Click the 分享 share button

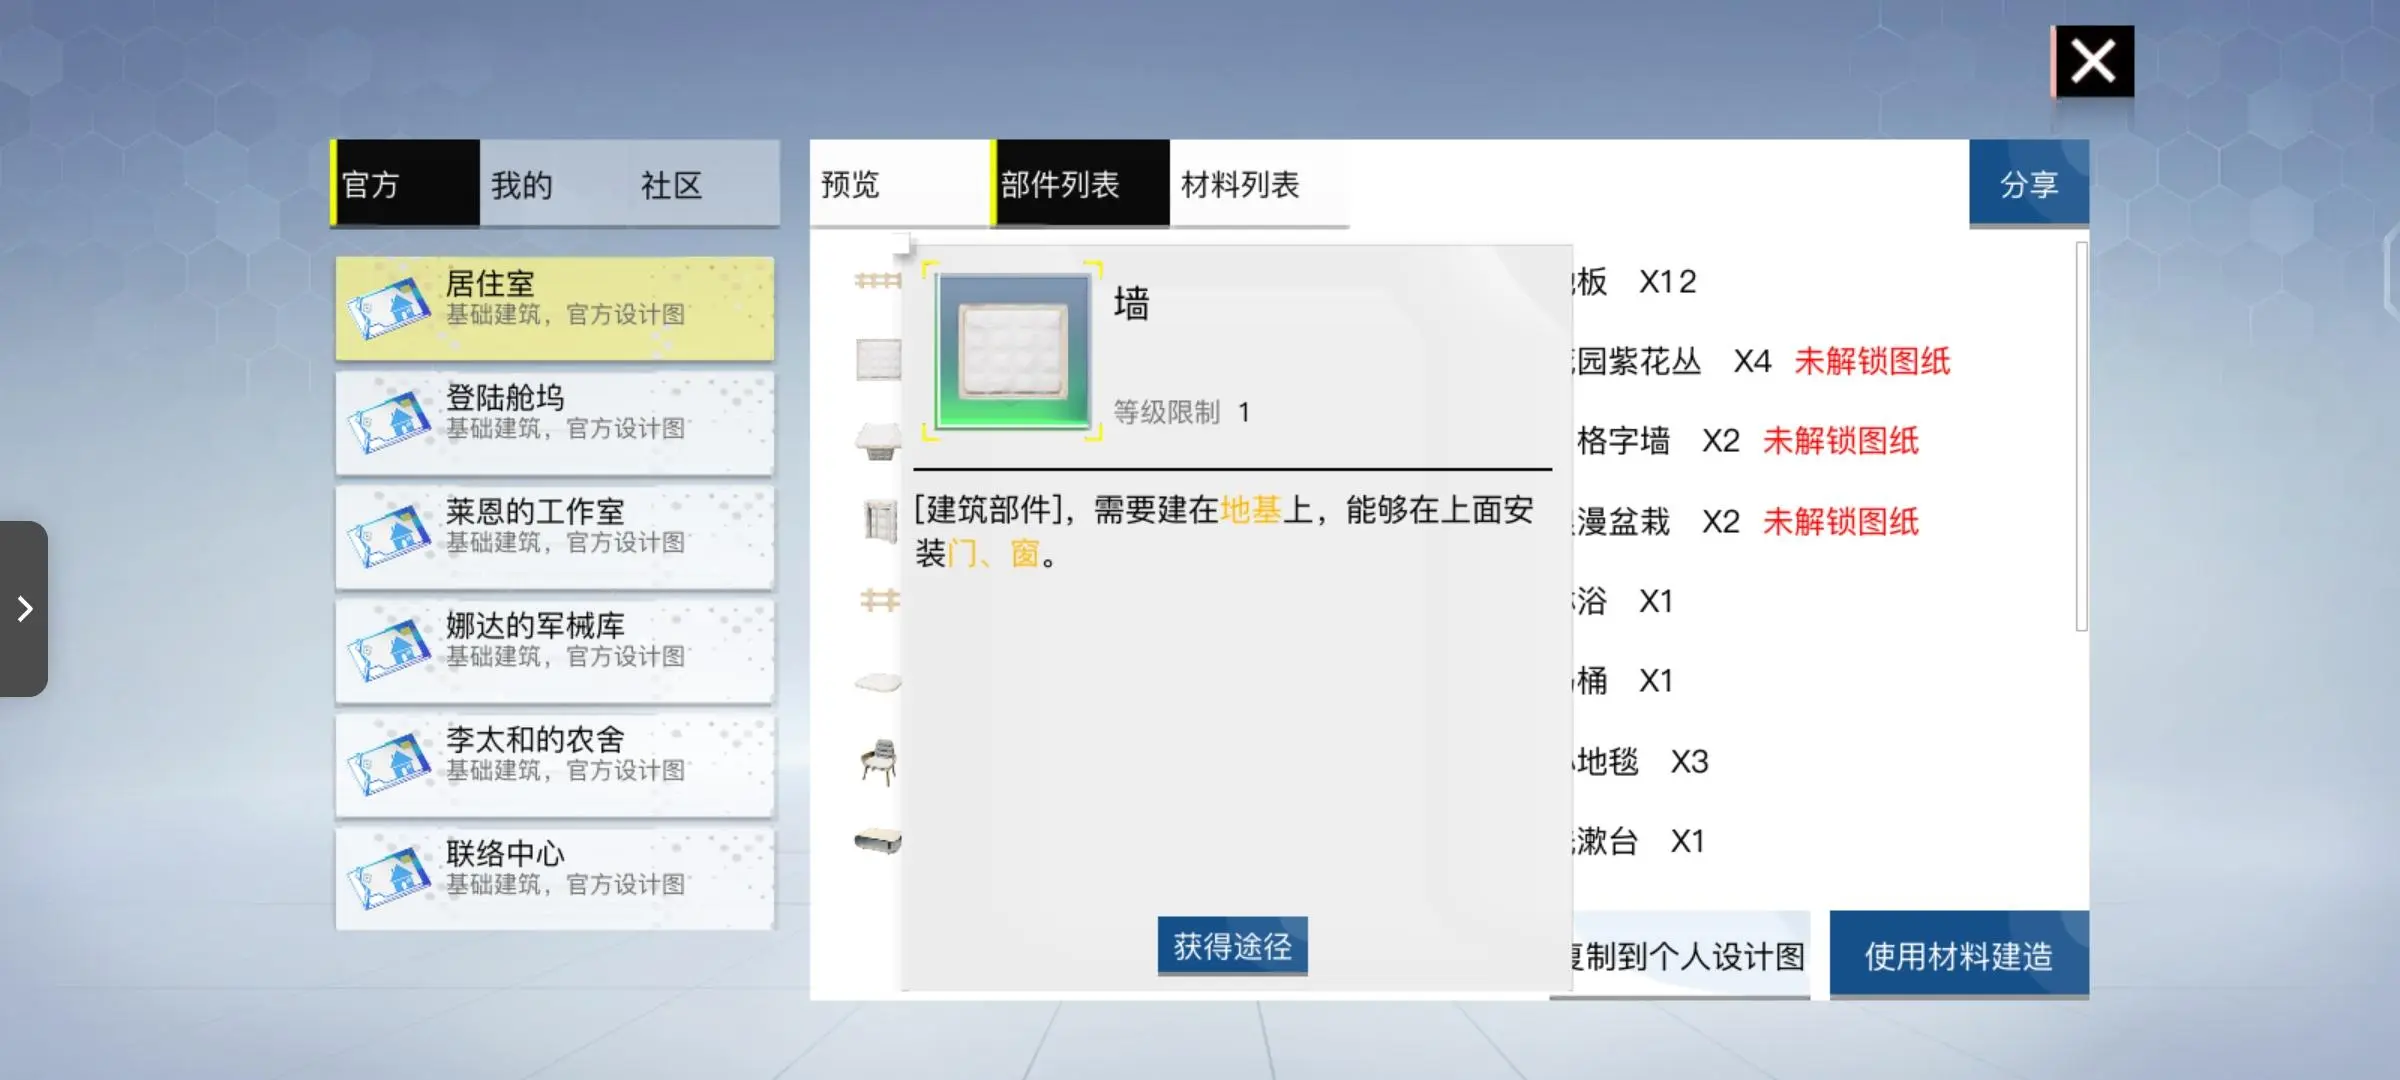2028,184
